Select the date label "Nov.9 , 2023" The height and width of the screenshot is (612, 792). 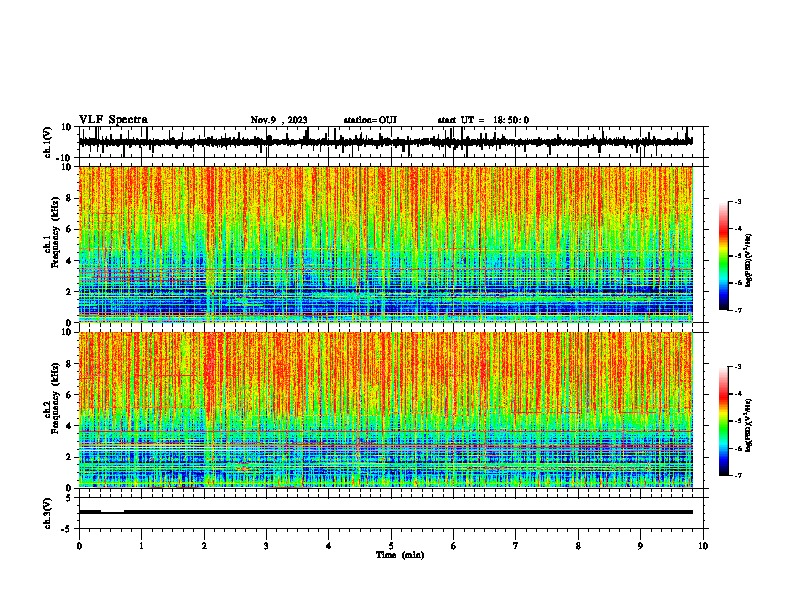point(279,120)
